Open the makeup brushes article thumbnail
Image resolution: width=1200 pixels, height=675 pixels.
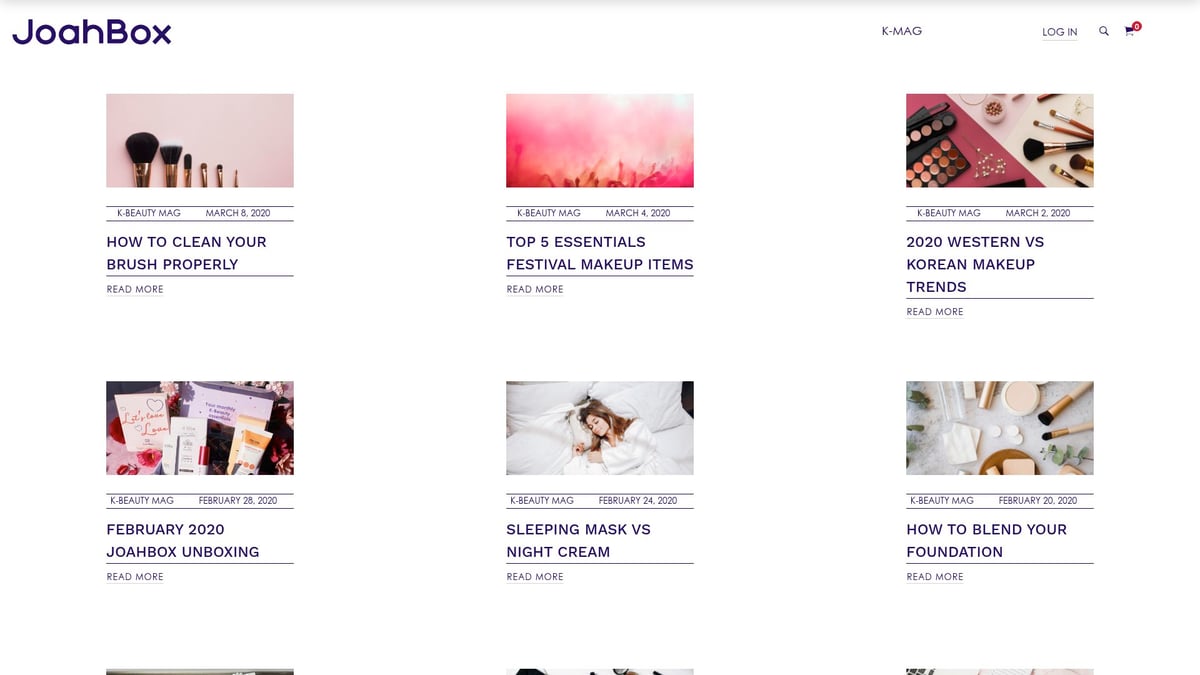pyautogui.click(x=200, y=141)
